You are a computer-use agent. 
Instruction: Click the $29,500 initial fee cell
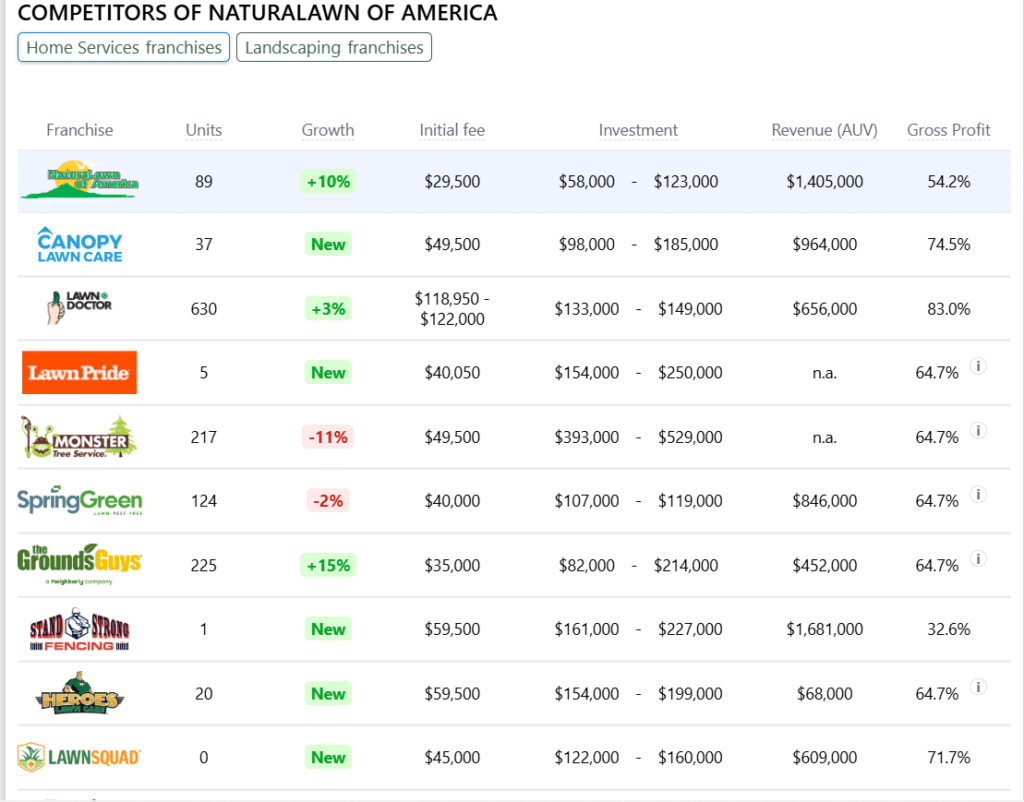tap(452, 182)
